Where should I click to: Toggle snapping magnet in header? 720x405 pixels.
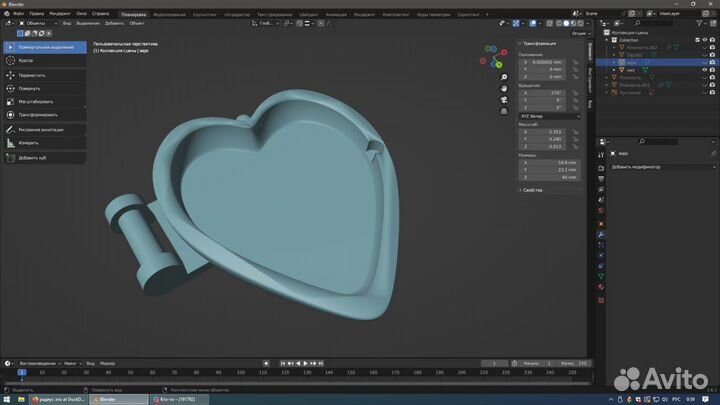click(299, 23)
